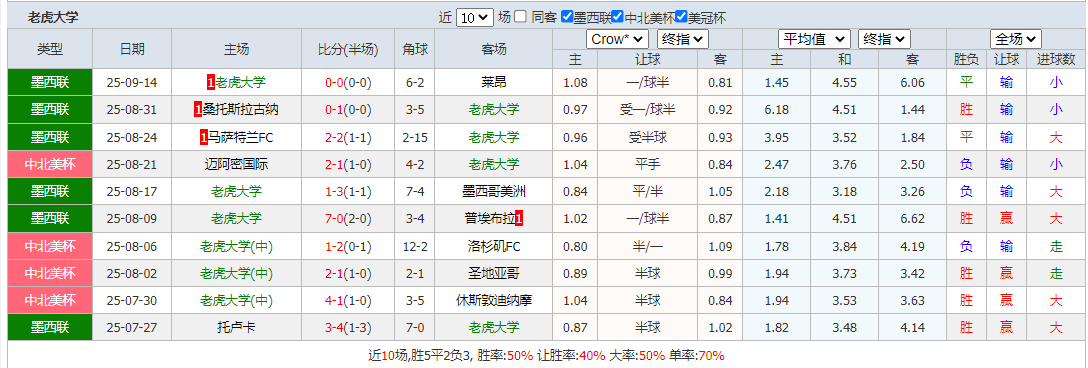Open team 迈阿密国际
Image resolution: width=1088 pixels, height=368 pixels.
237,165
